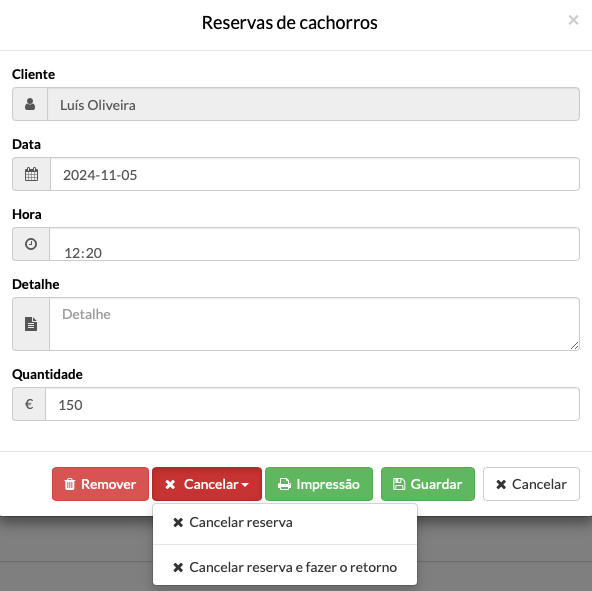The width and height of the screenshot is (592, 591).
Task: Click the clock icon beside Hora field
Action: pos(31,244)
